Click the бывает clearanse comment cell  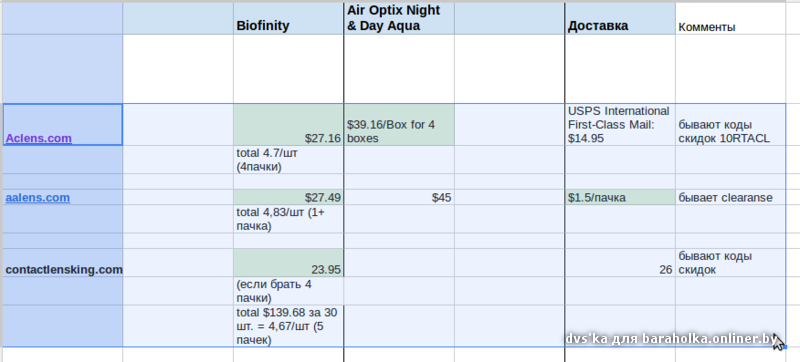coord(730,197)
